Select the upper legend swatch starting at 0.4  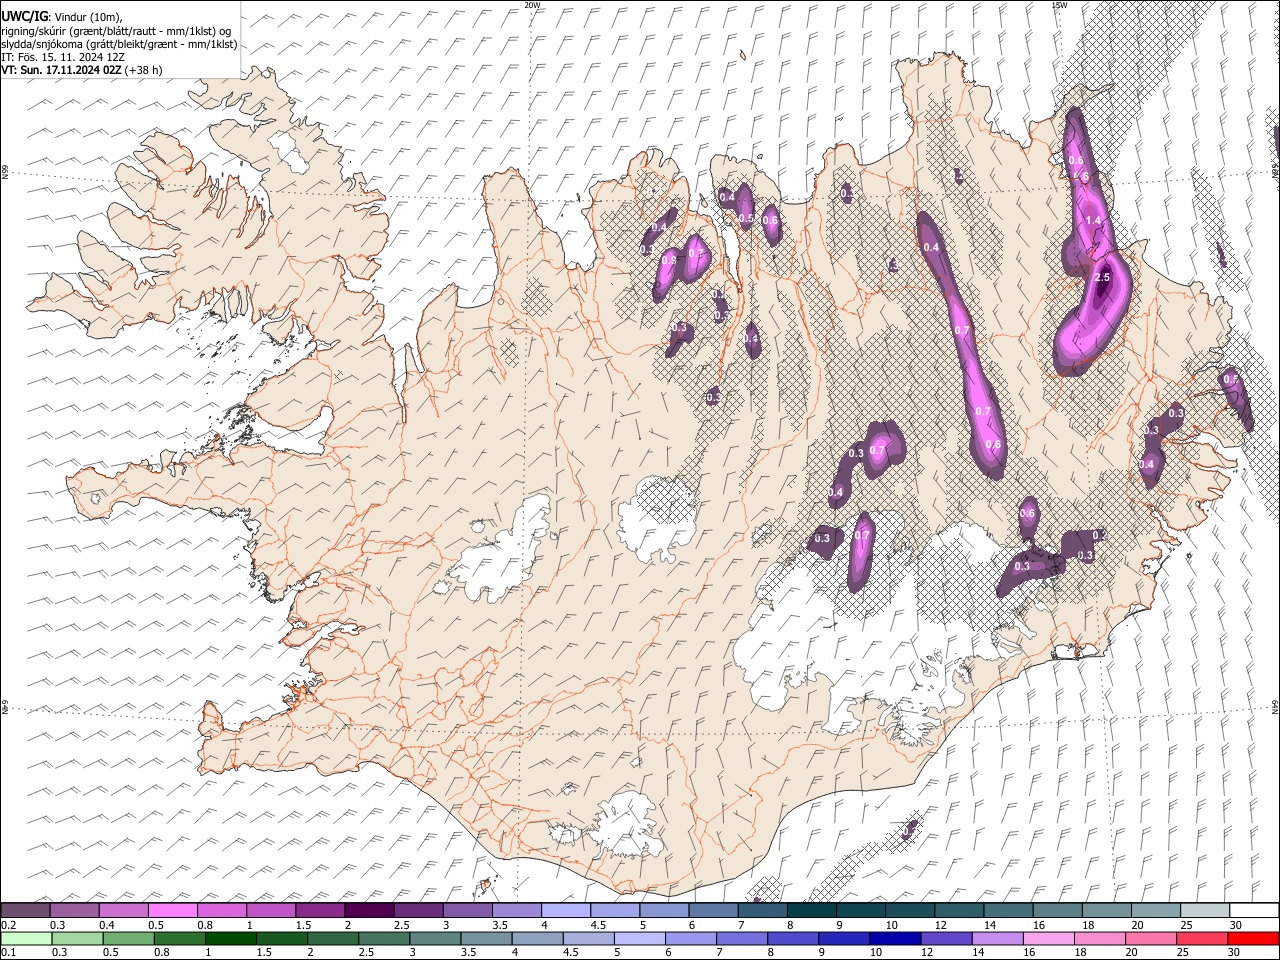[x=124, y=910]
